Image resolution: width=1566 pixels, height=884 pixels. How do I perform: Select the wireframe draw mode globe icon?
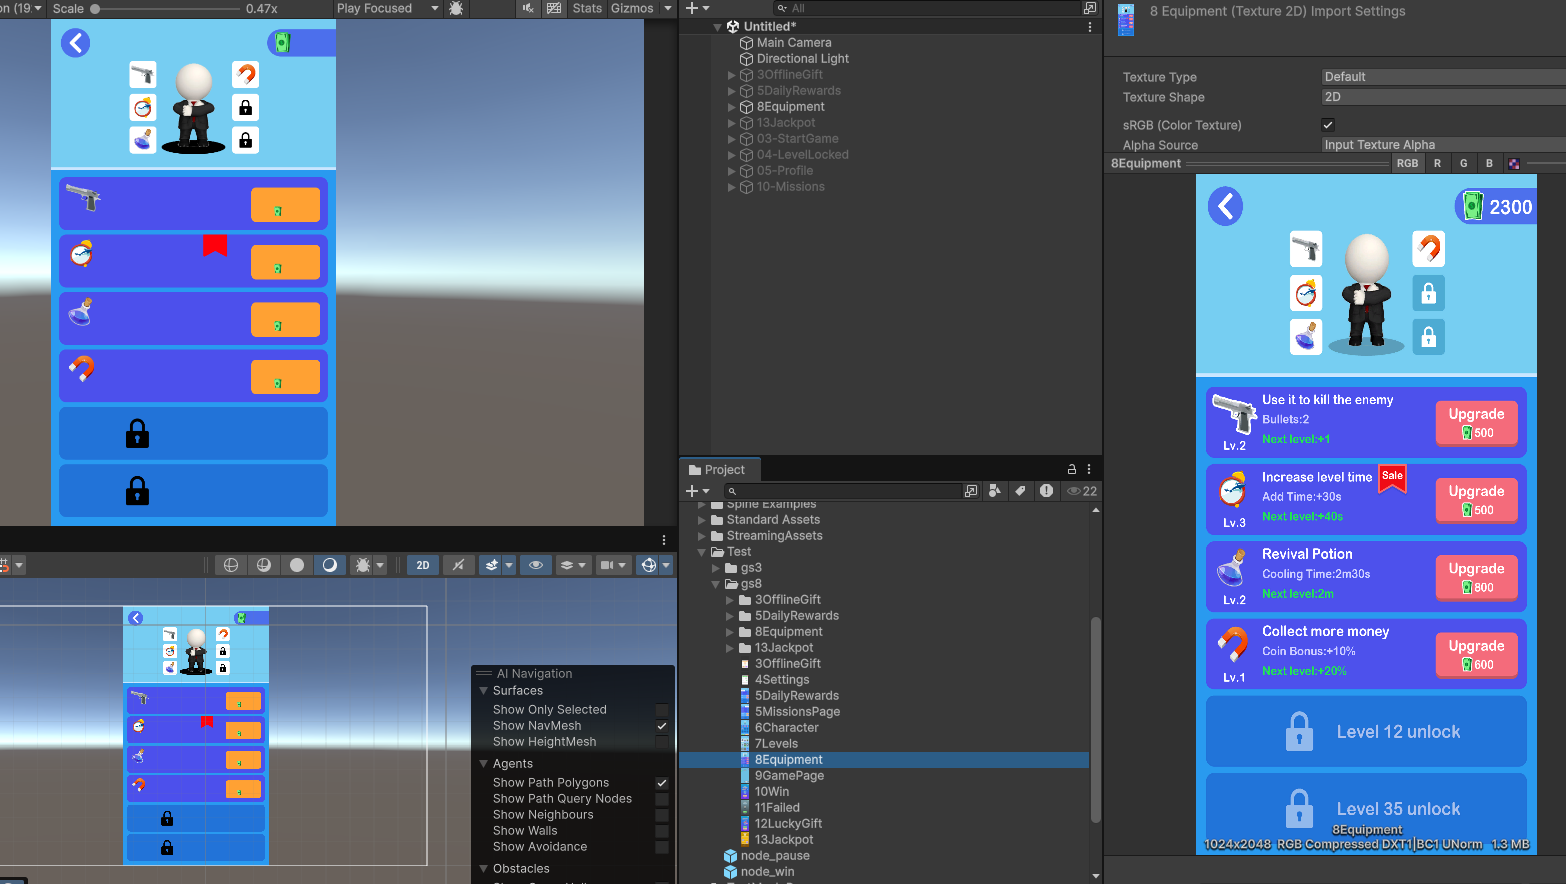[231, 565]
